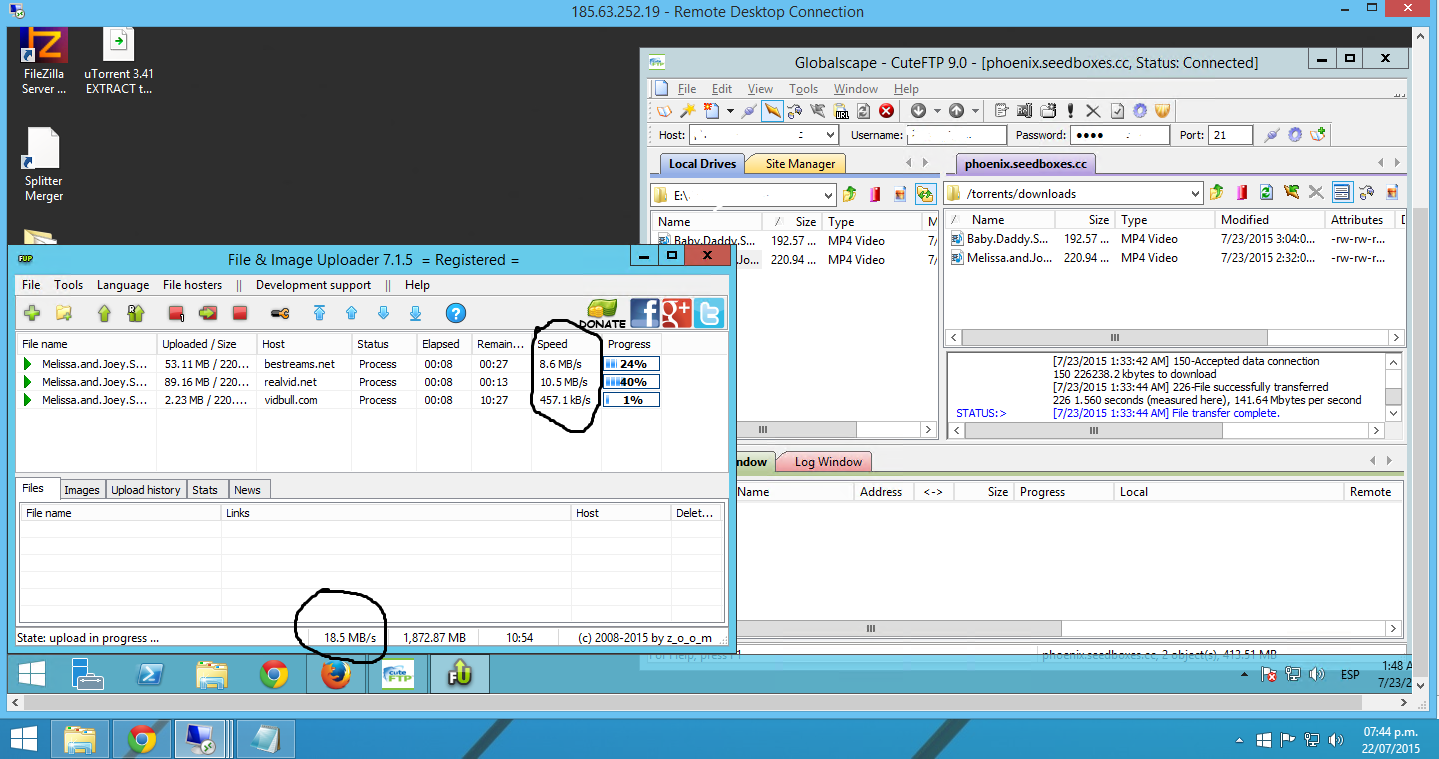This screenshot has height=759, width=1439.
Task: Click the key accounts icon in uploader toolbar
Action: click(280, 314)
